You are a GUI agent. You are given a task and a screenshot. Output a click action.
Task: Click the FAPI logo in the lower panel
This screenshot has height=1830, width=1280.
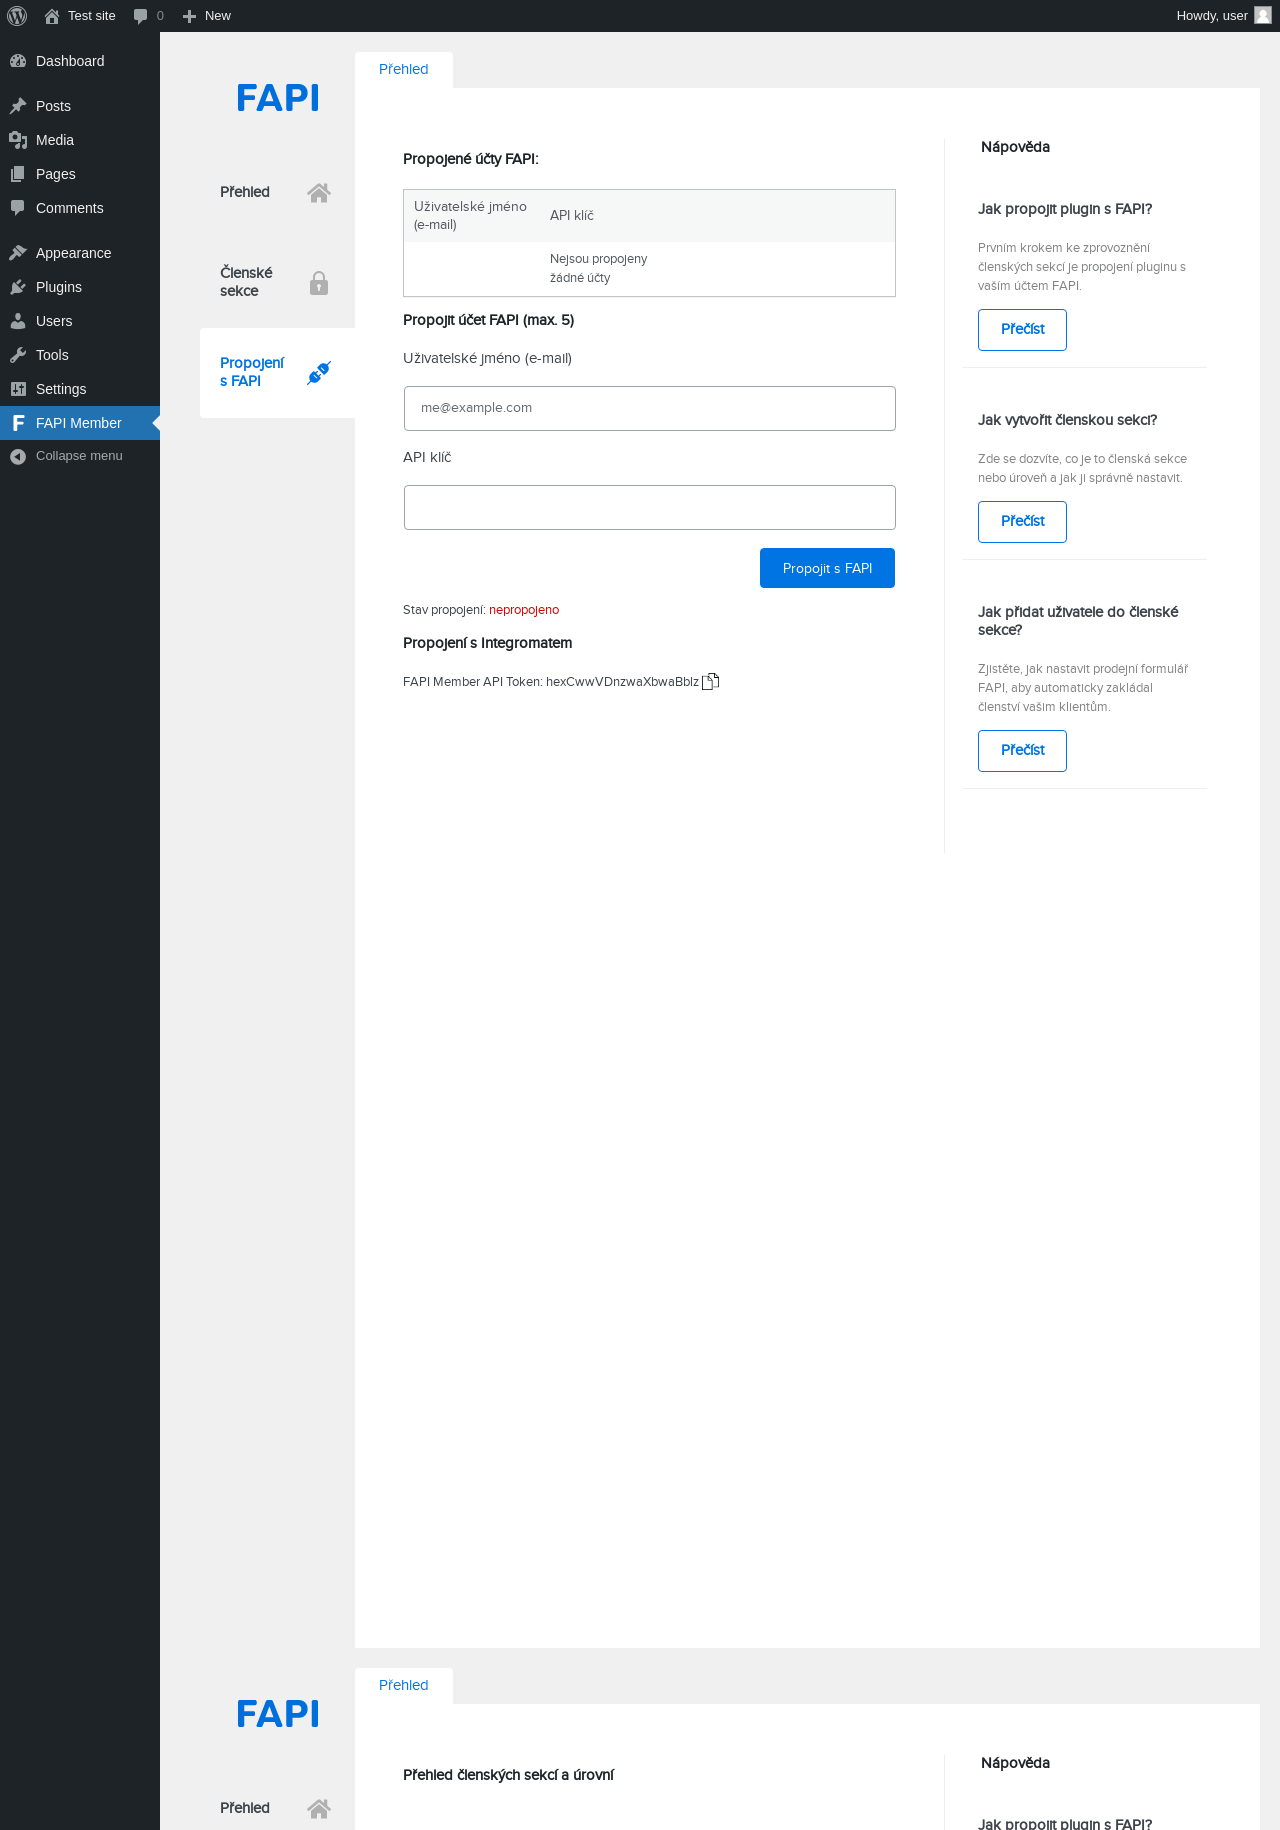pyautogui.click(x=278, y=1714)
